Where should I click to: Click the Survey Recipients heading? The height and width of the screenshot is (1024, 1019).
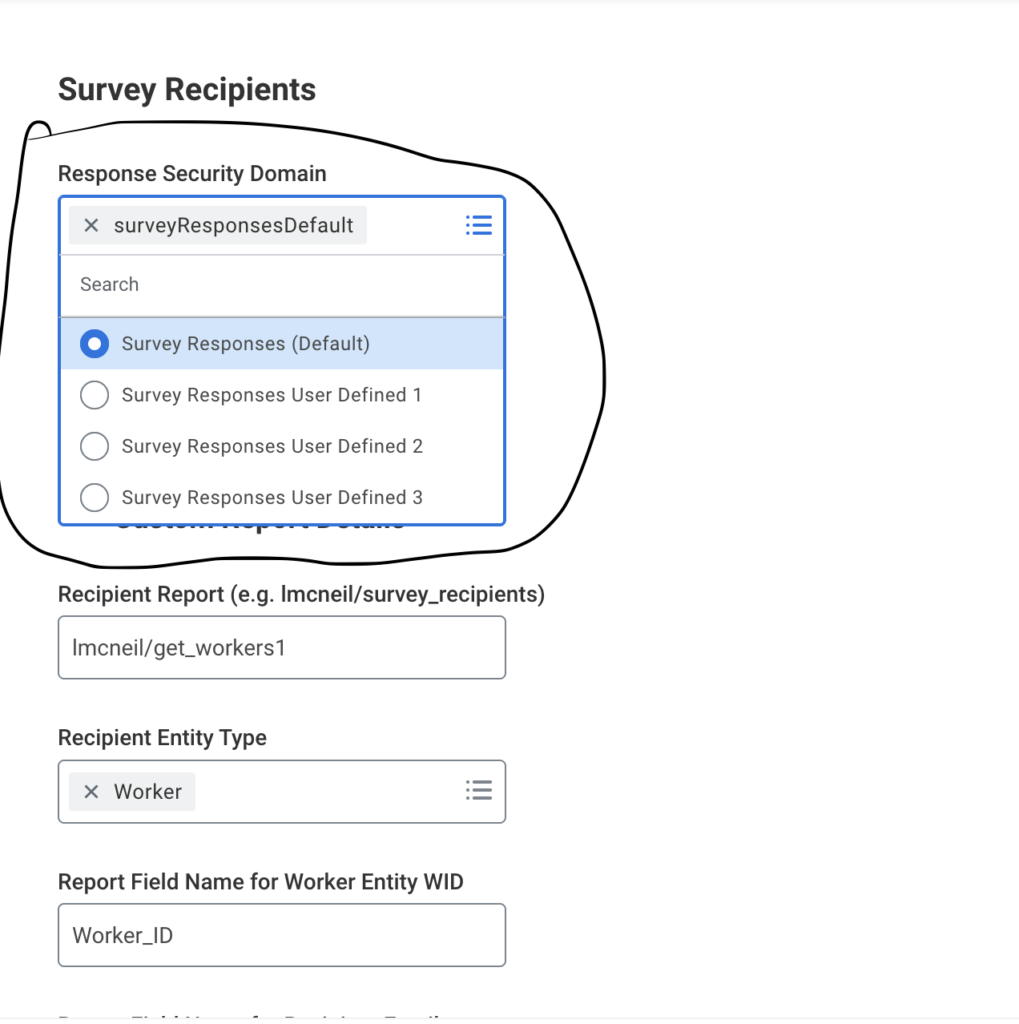pos(187,90)
